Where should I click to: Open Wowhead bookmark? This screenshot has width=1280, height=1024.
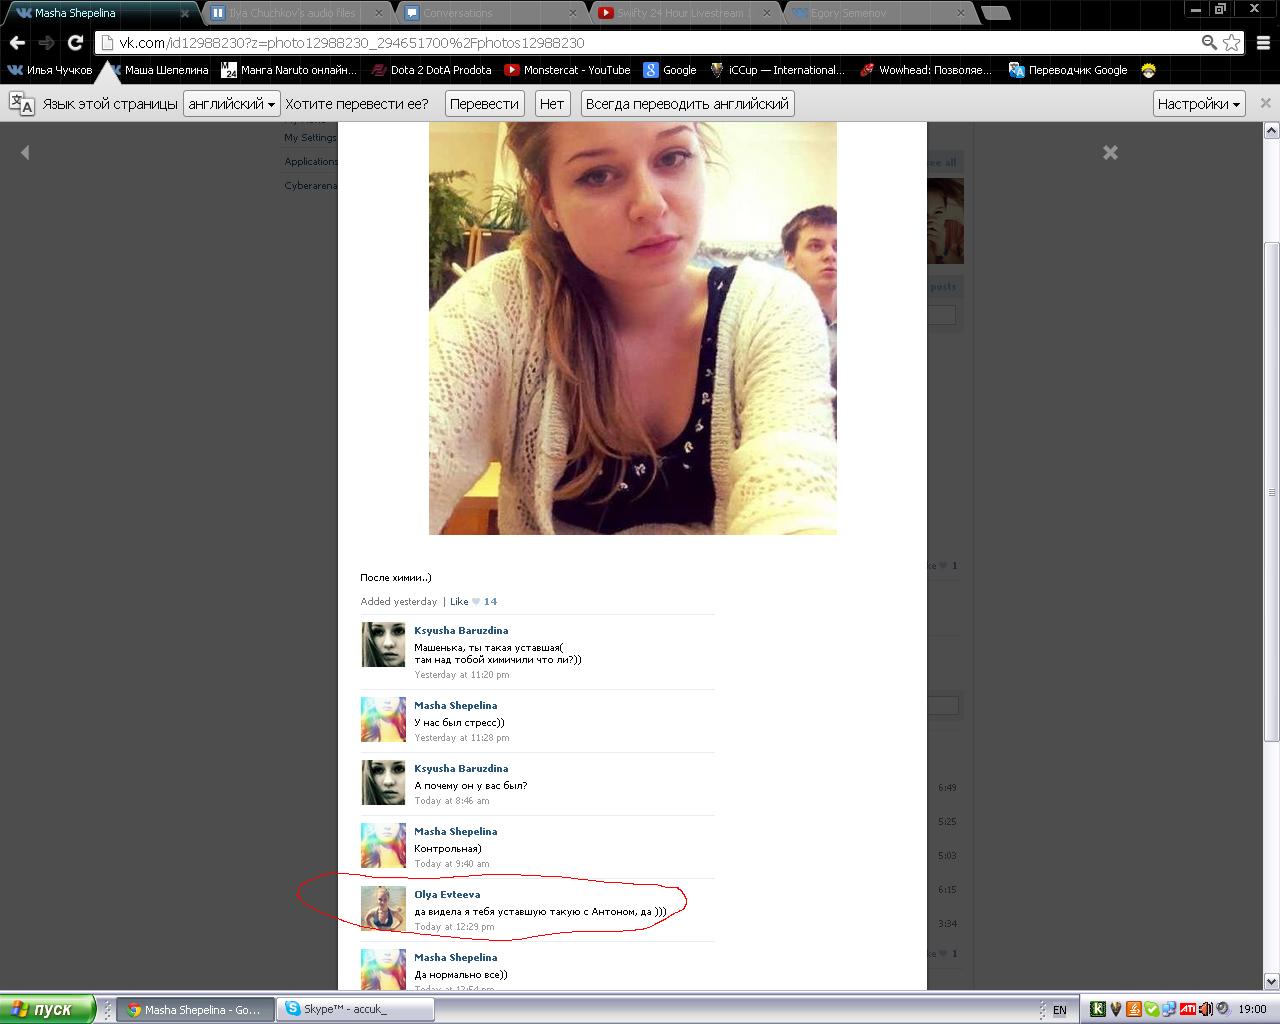[x=926, y=70]
